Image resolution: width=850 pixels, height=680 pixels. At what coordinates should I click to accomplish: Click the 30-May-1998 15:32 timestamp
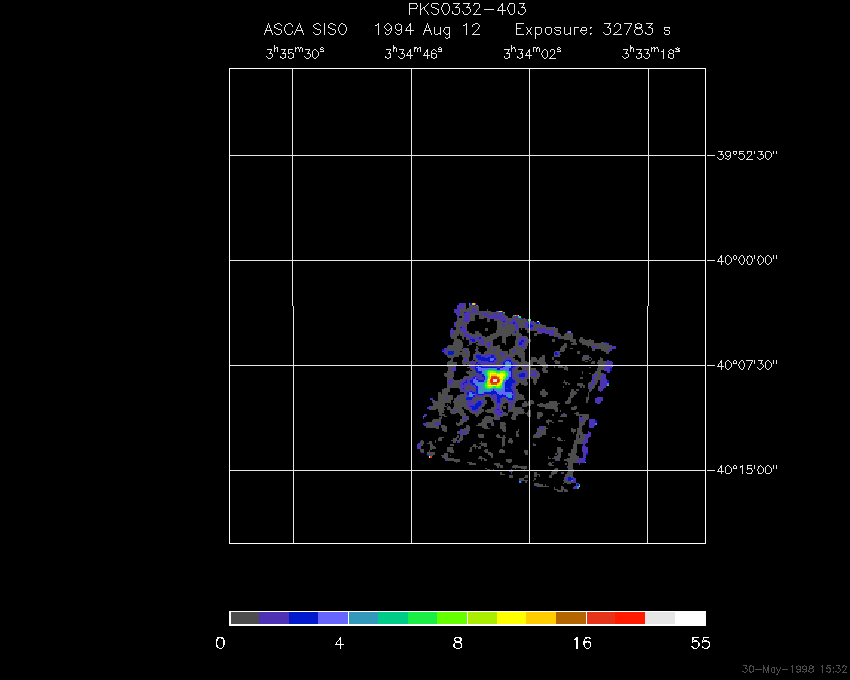click(795, 669)
